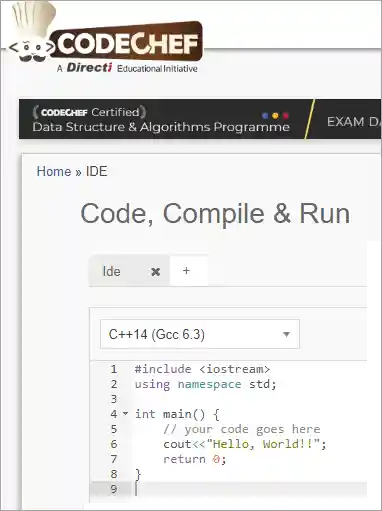382x511 pixels.
Task: Click the int main() { code line
Action: (177, 414)
